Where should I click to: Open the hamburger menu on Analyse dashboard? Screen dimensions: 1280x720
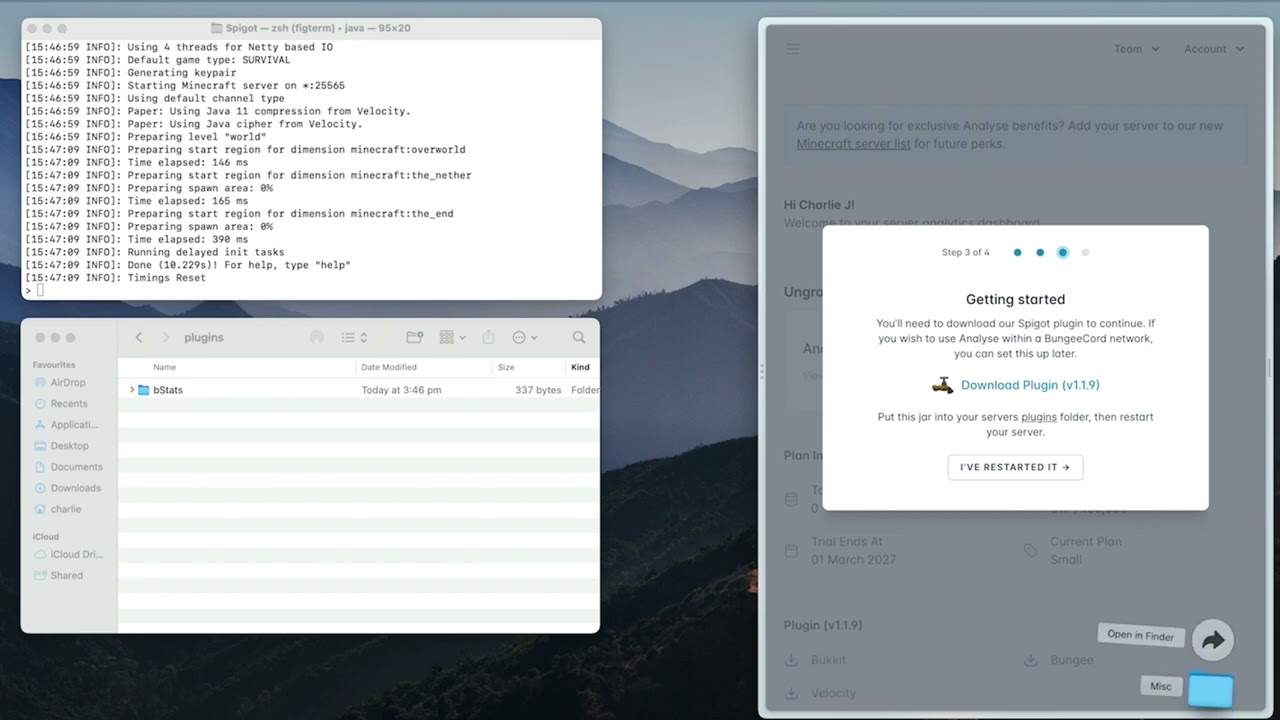coord(793,49)
